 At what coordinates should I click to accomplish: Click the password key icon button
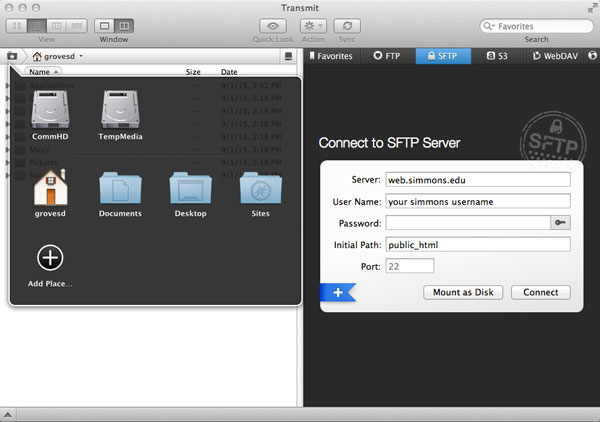[560, 223]
